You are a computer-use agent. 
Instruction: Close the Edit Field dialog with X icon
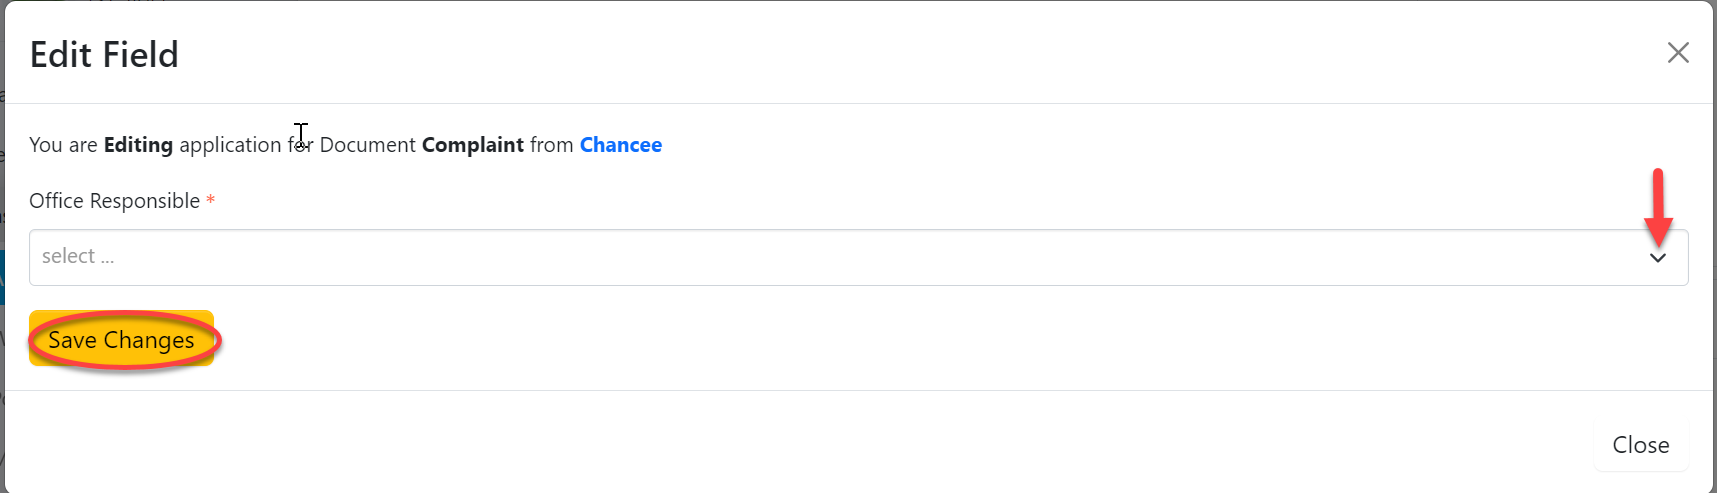[x=1678, y=53]
